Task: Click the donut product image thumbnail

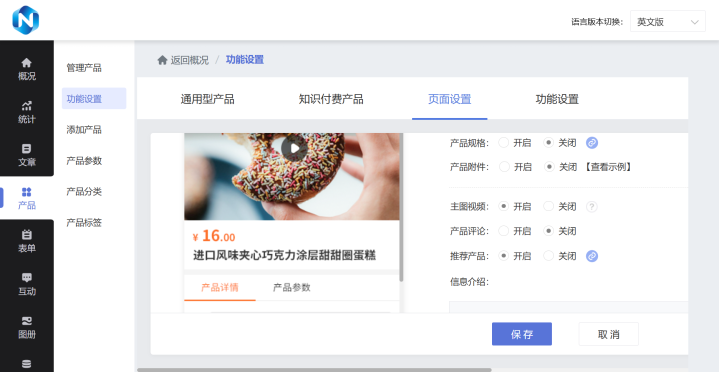Action: coord(292,177)
